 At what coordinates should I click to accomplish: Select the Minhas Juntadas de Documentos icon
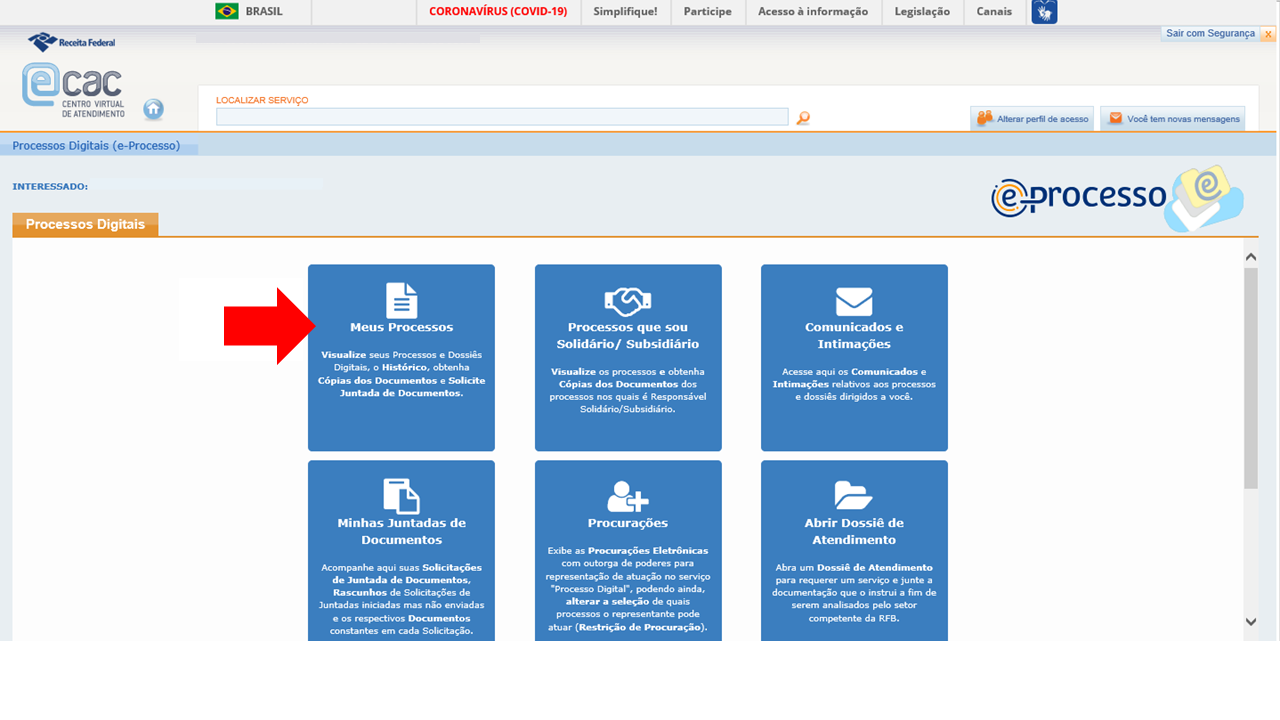(x=401, y=496)
